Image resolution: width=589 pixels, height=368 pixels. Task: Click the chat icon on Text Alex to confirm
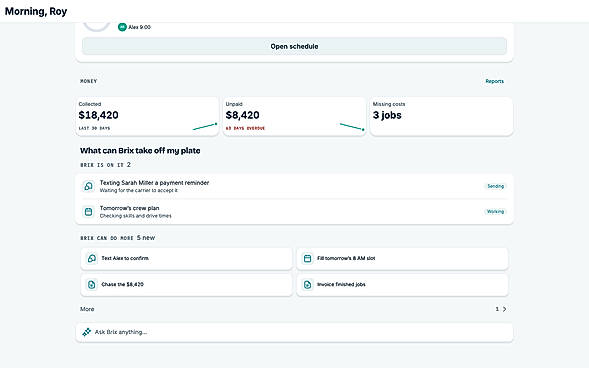pyautogui.click(x=92, y=258)
